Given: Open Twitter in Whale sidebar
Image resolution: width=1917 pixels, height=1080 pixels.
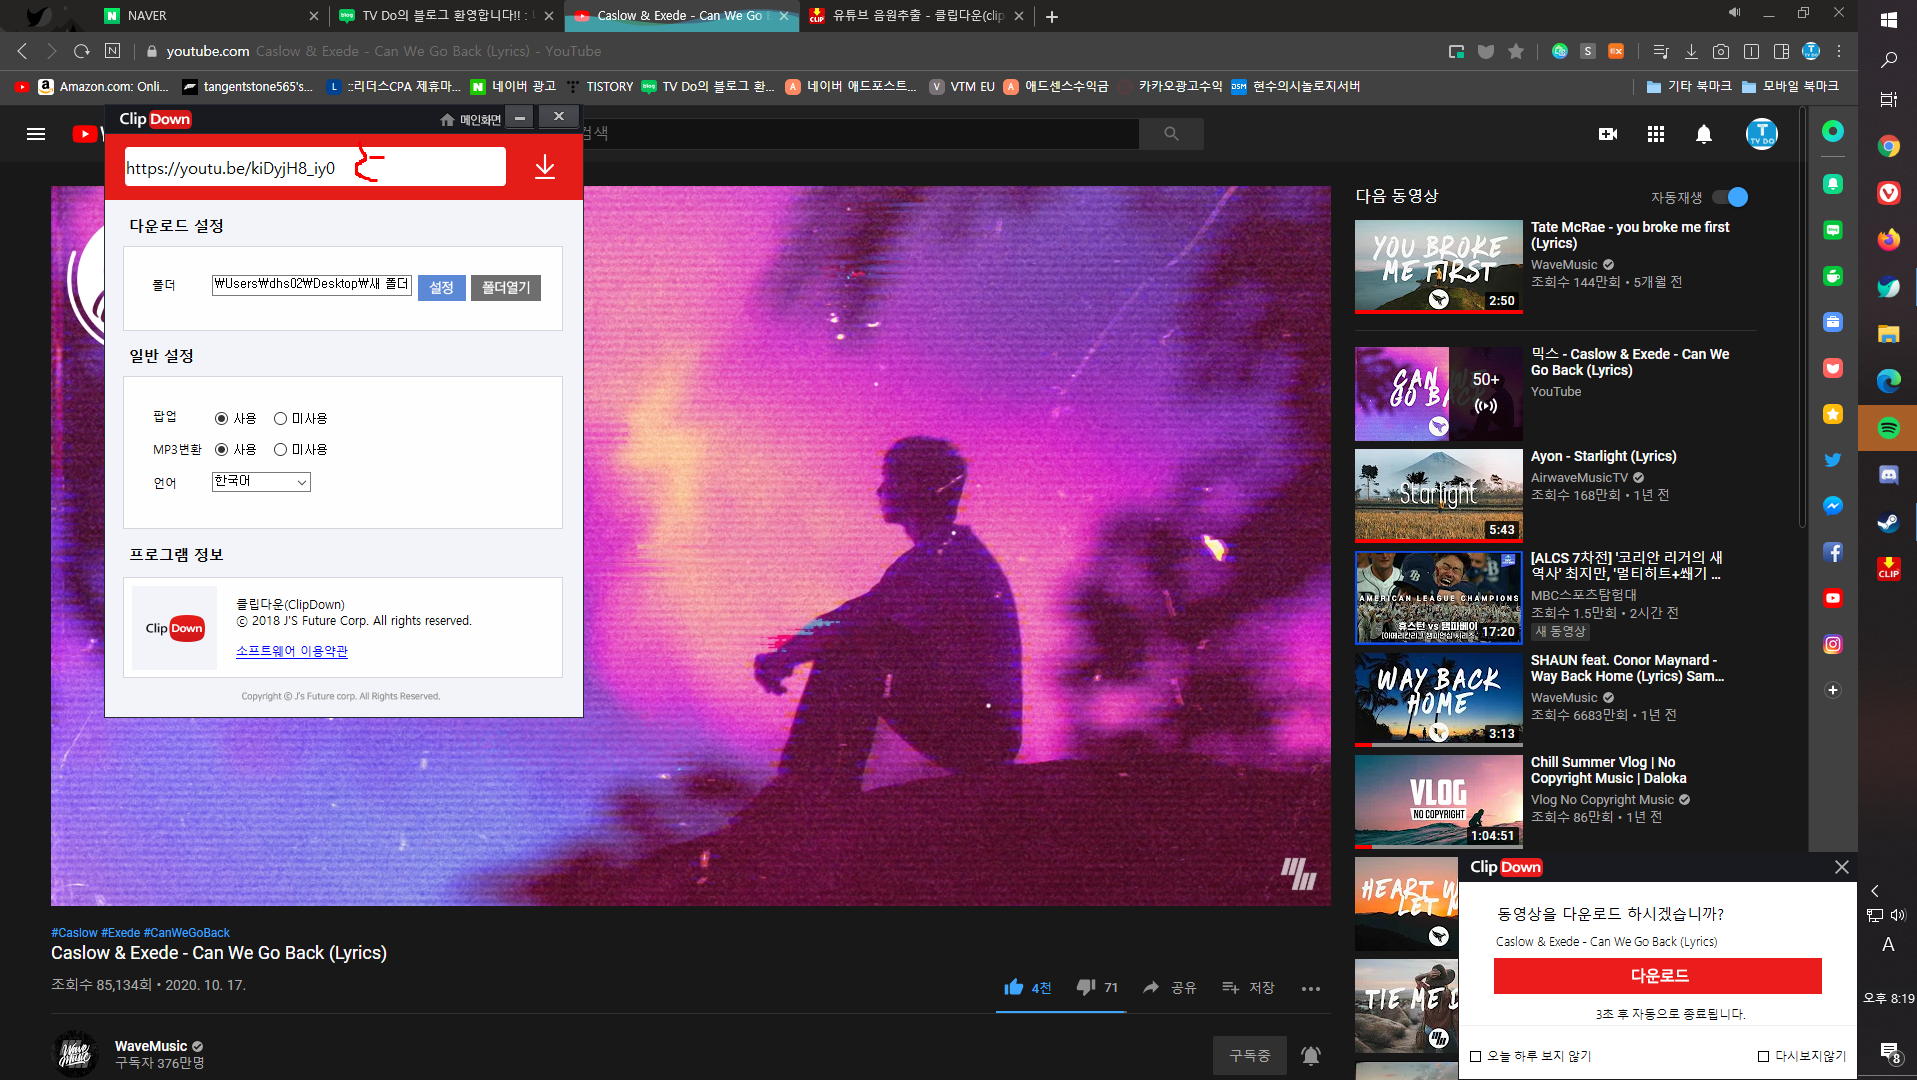Looking at the screenshot, I should 1833,460.
